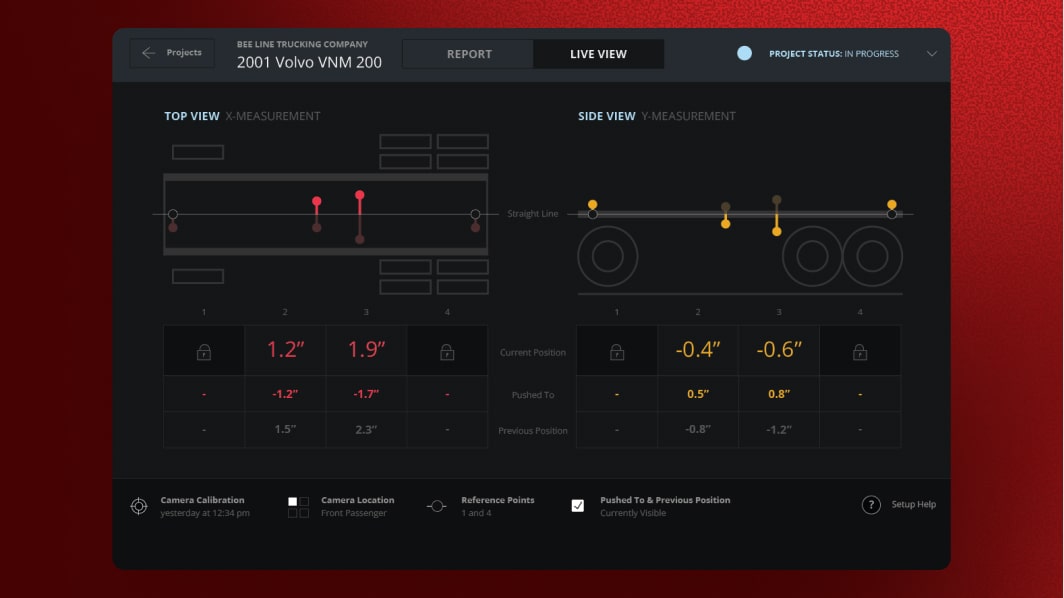This screenshot has height=598, width=1064.
Task: Open the Camera Location grid icon
Action: (x=299, y=507)
